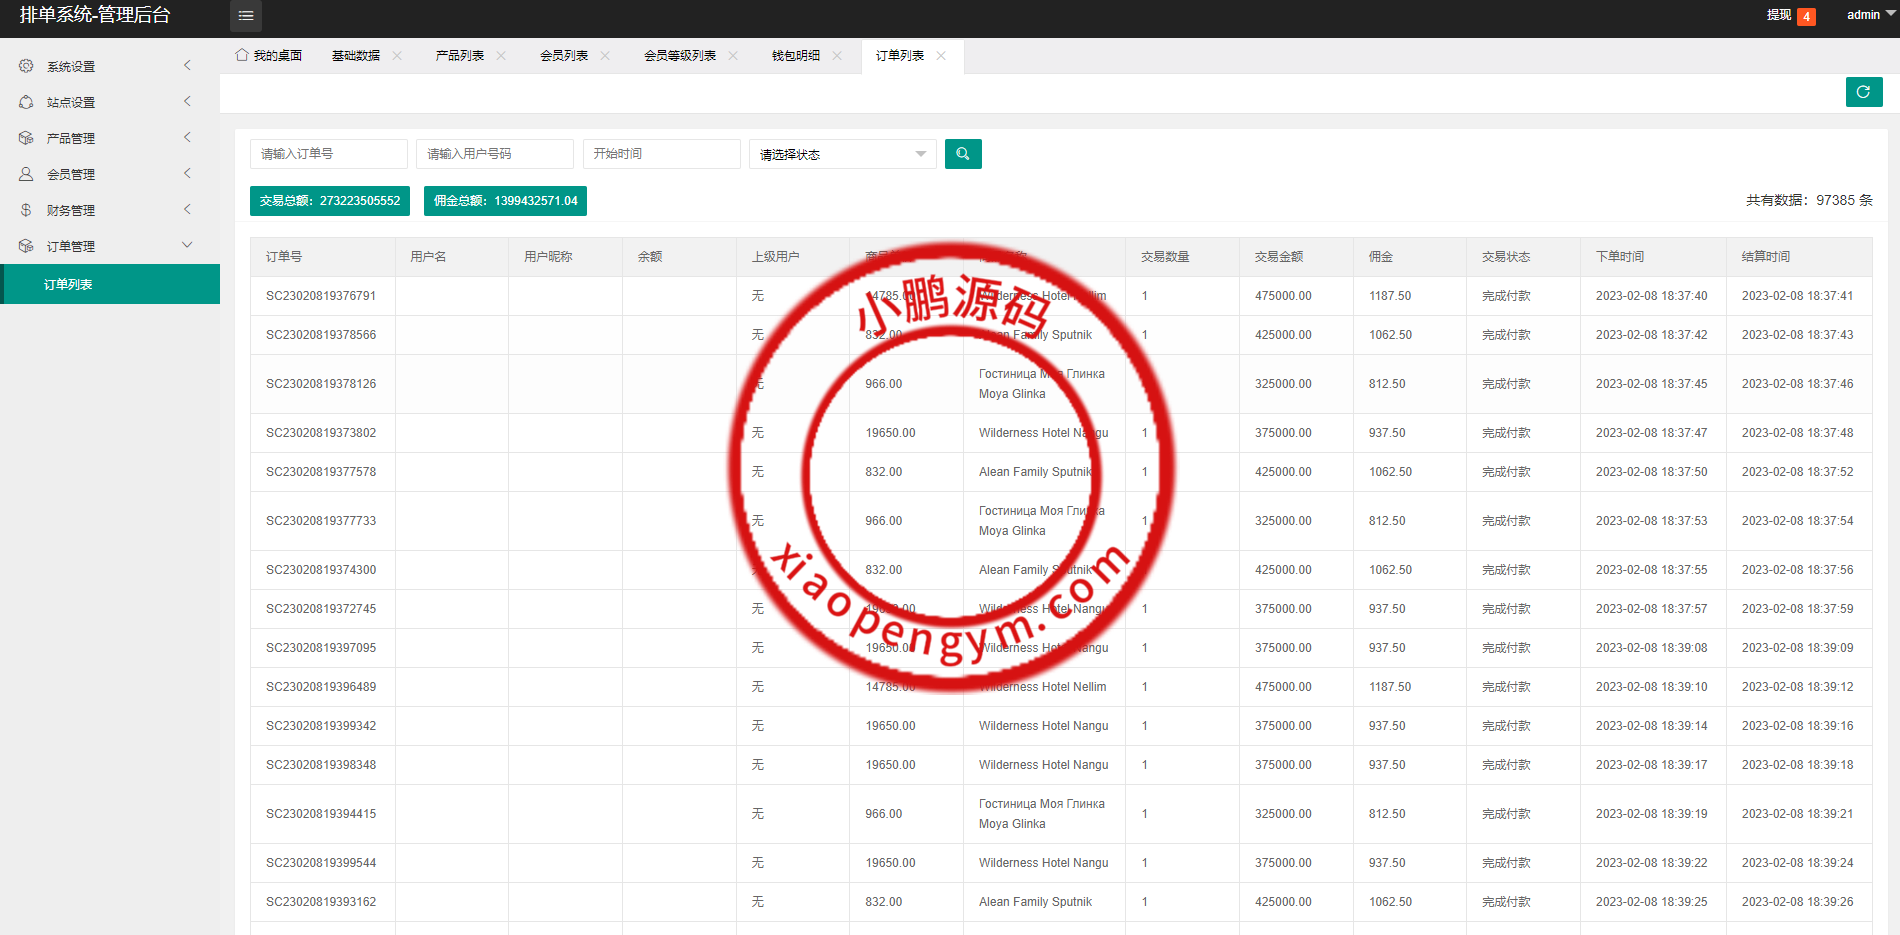Close the 基础数据 tab
The image size is (1900, 935).
pos(397,56)
